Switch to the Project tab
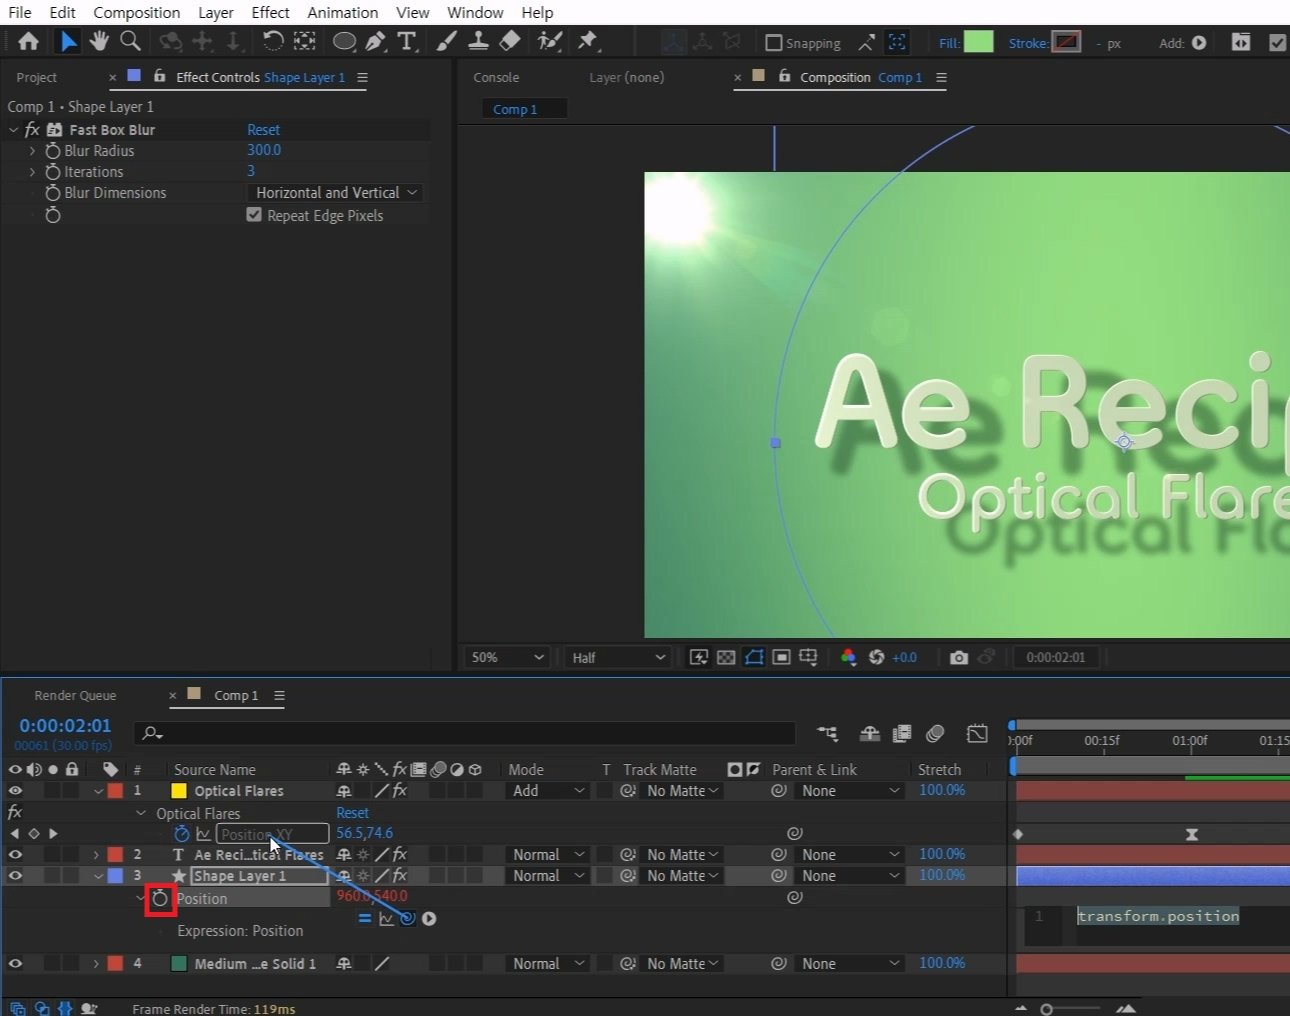1290x1016 pixels. pos(37,77)
